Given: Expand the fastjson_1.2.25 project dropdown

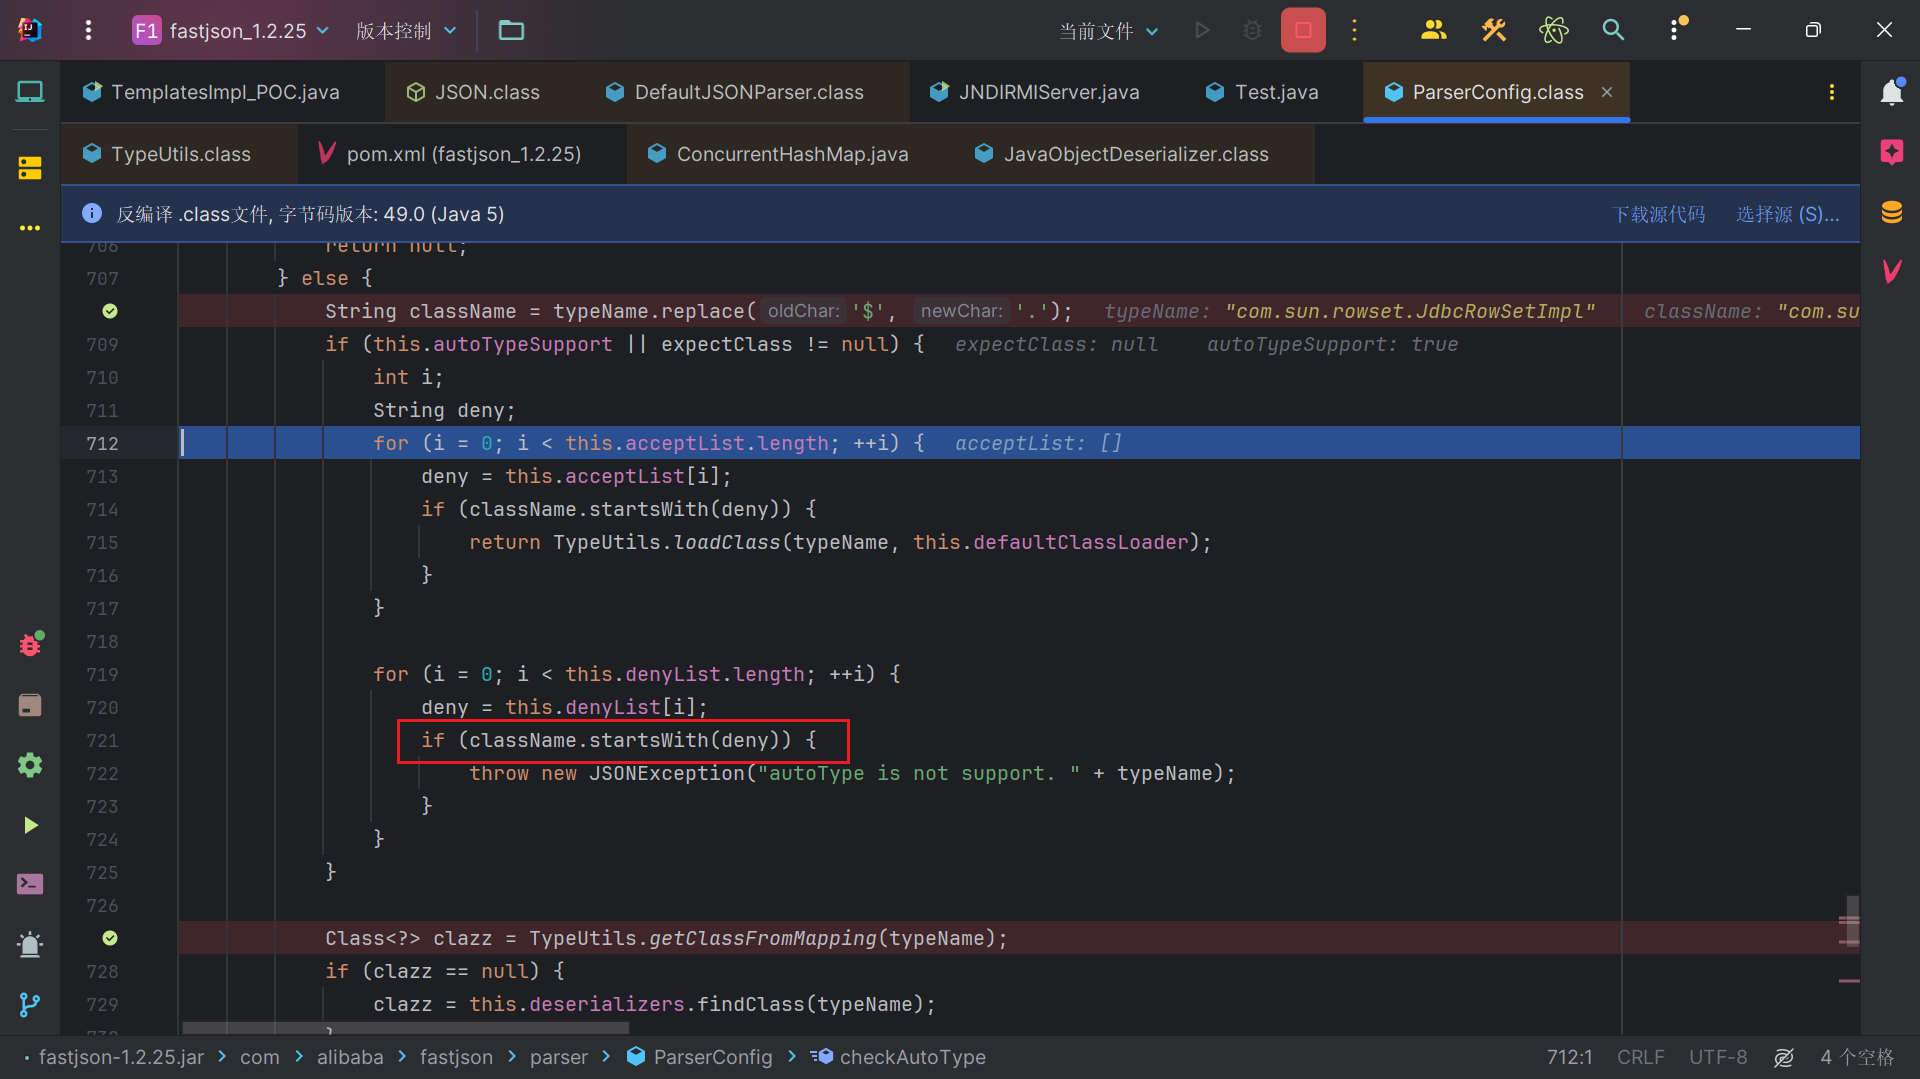Looking at the screenshot, I should point(231,30).
